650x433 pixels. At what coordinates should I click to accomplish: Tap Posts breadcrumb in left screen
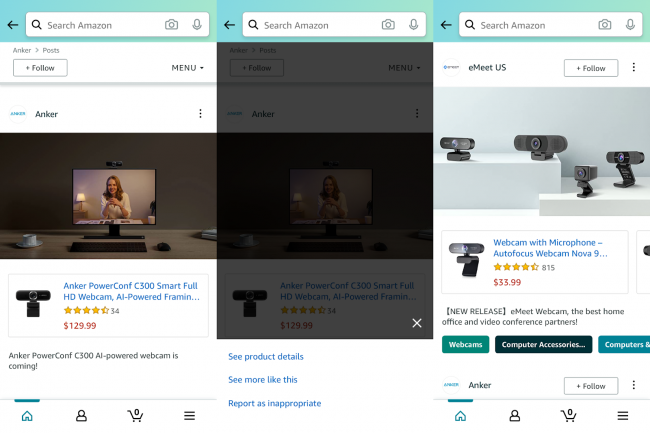tap(51, 50)
